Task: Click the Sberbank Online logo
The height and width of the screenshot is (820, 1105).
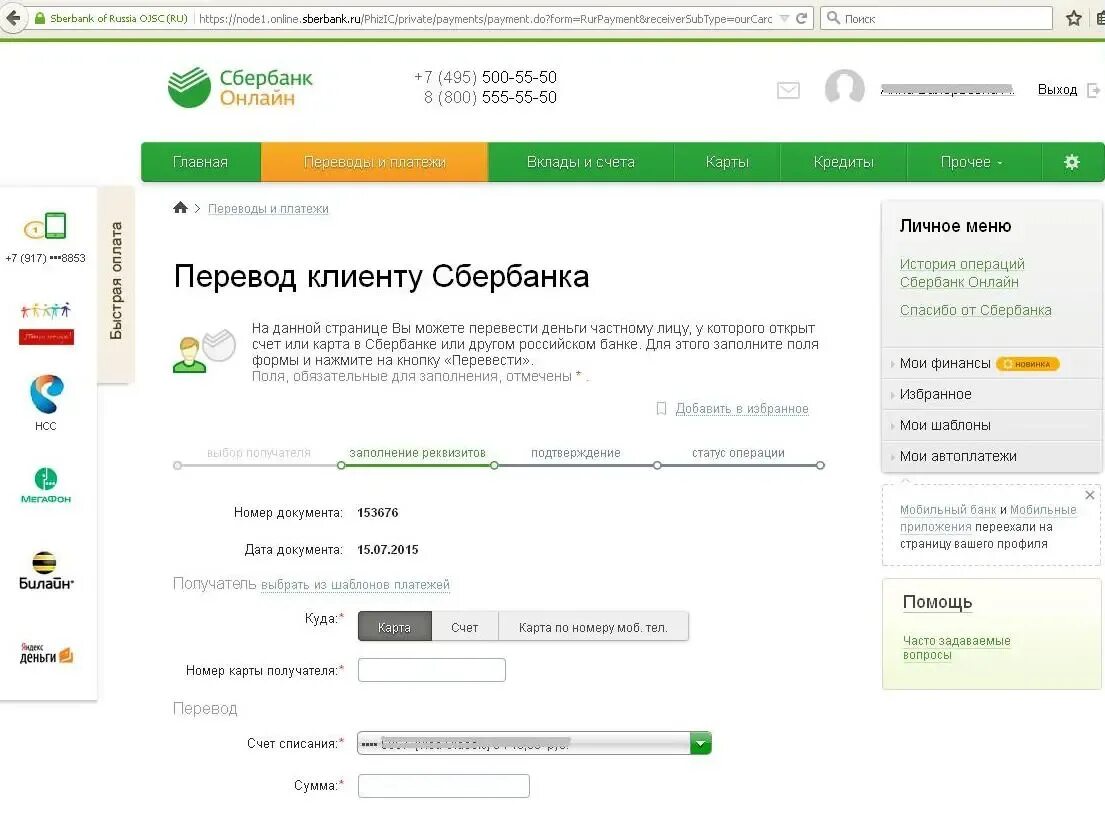Action: (240, 87)
